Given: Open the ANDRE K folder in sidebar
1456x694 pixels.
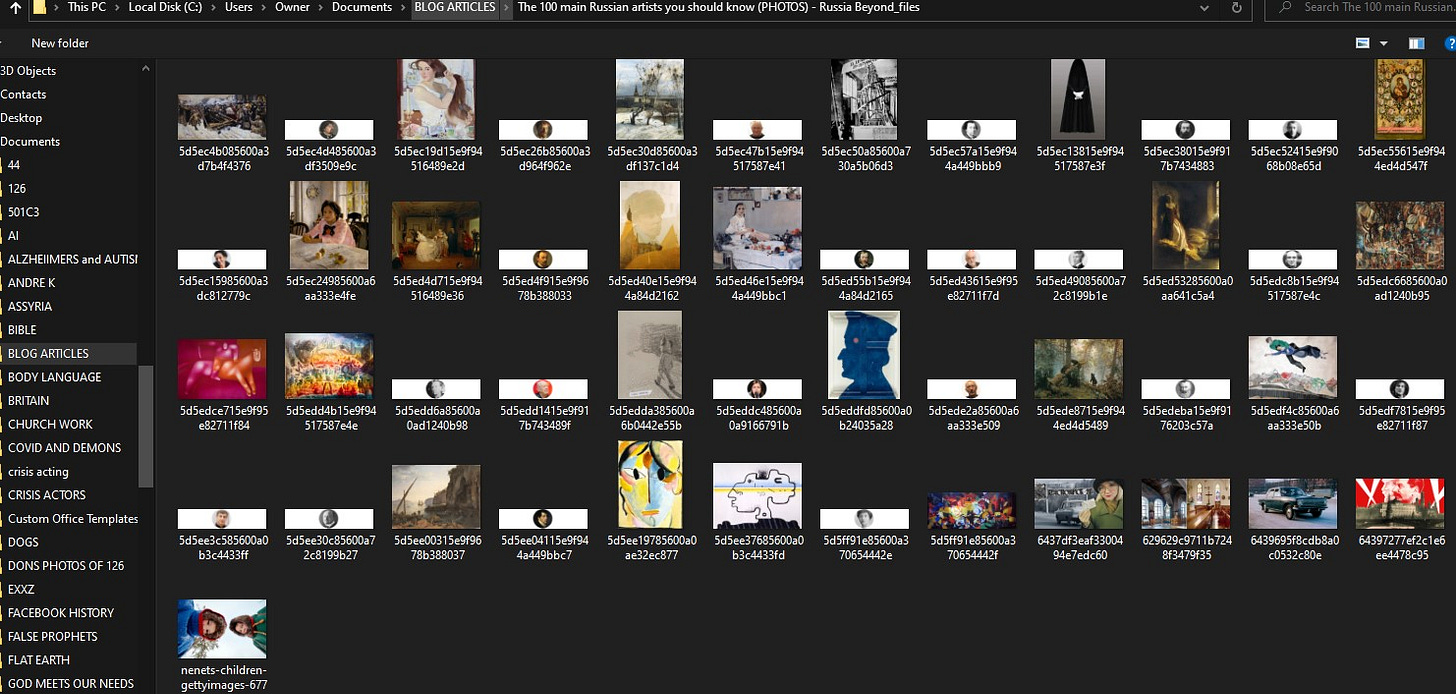Looking at the screenshot, I should (31, 283).
